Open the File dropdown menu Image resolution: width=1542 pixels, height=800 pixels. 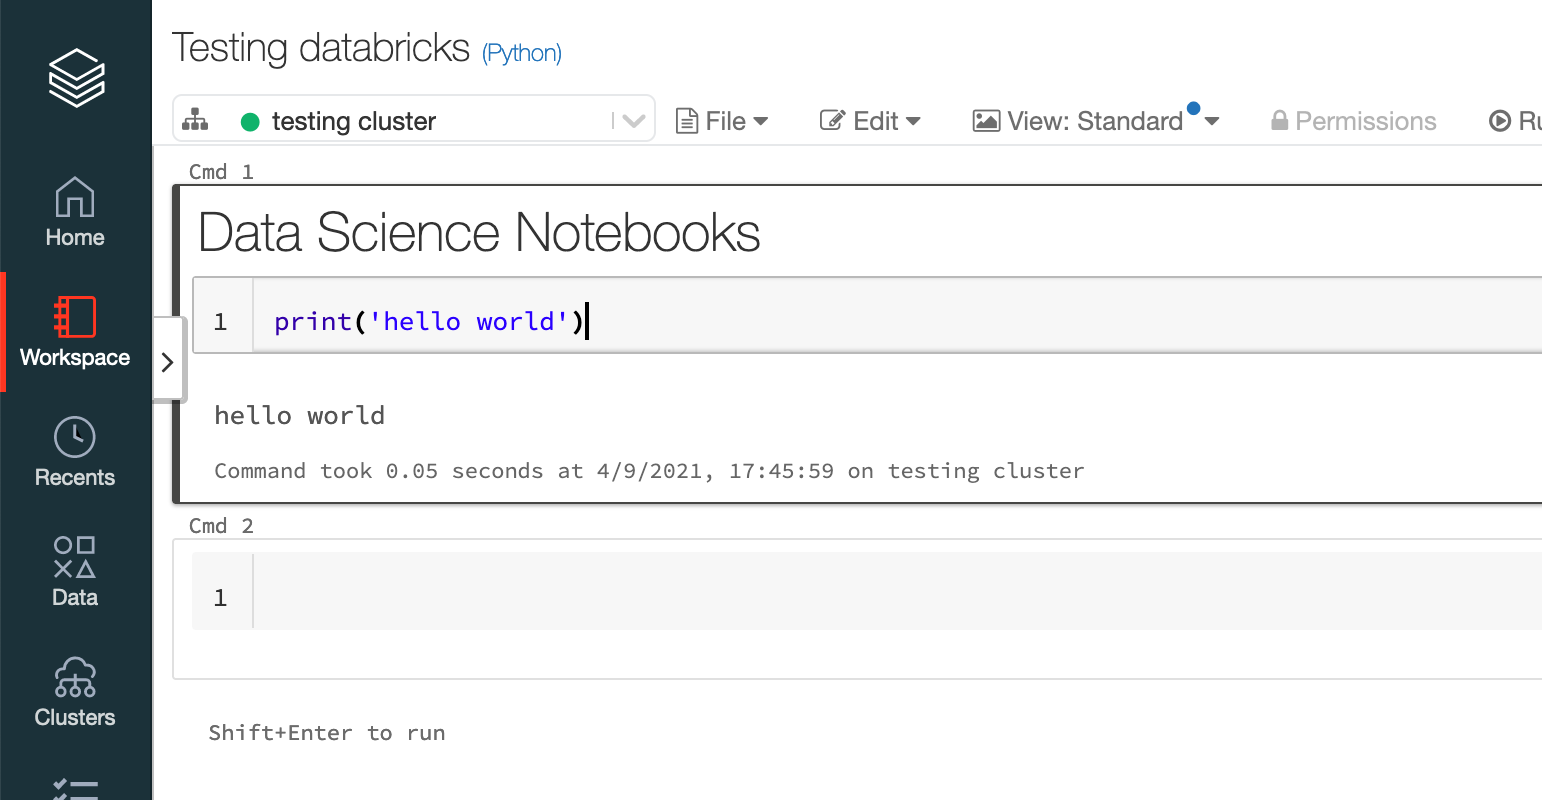pos(722,120)
